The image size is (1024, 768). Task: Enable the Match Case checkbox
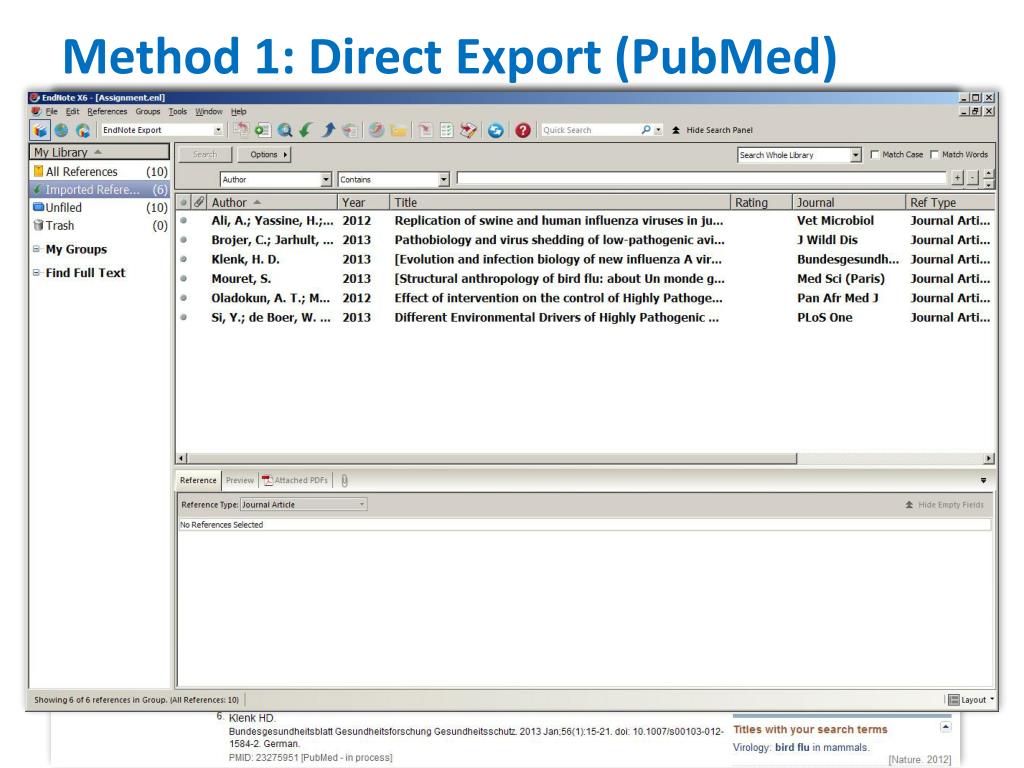click(874, 155)
